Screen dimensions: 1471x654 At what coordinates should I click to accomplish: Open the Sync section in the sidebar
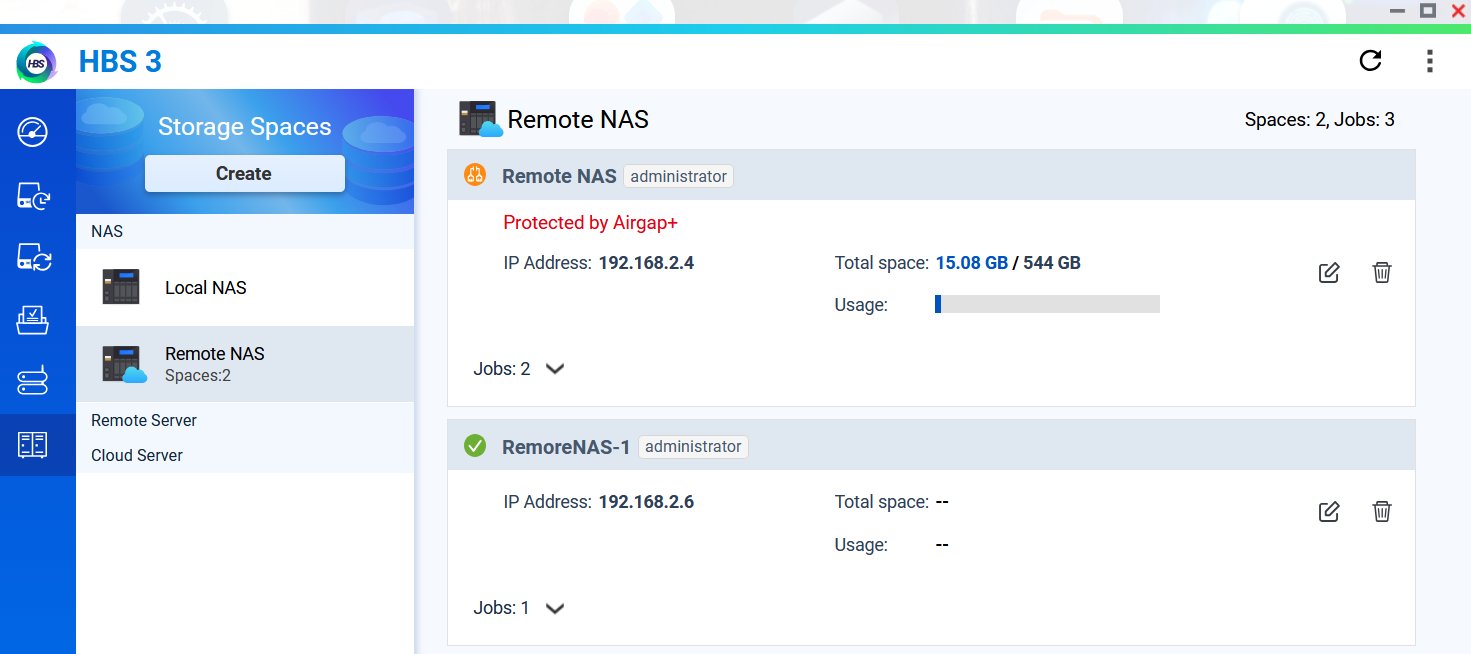point(33,258)
